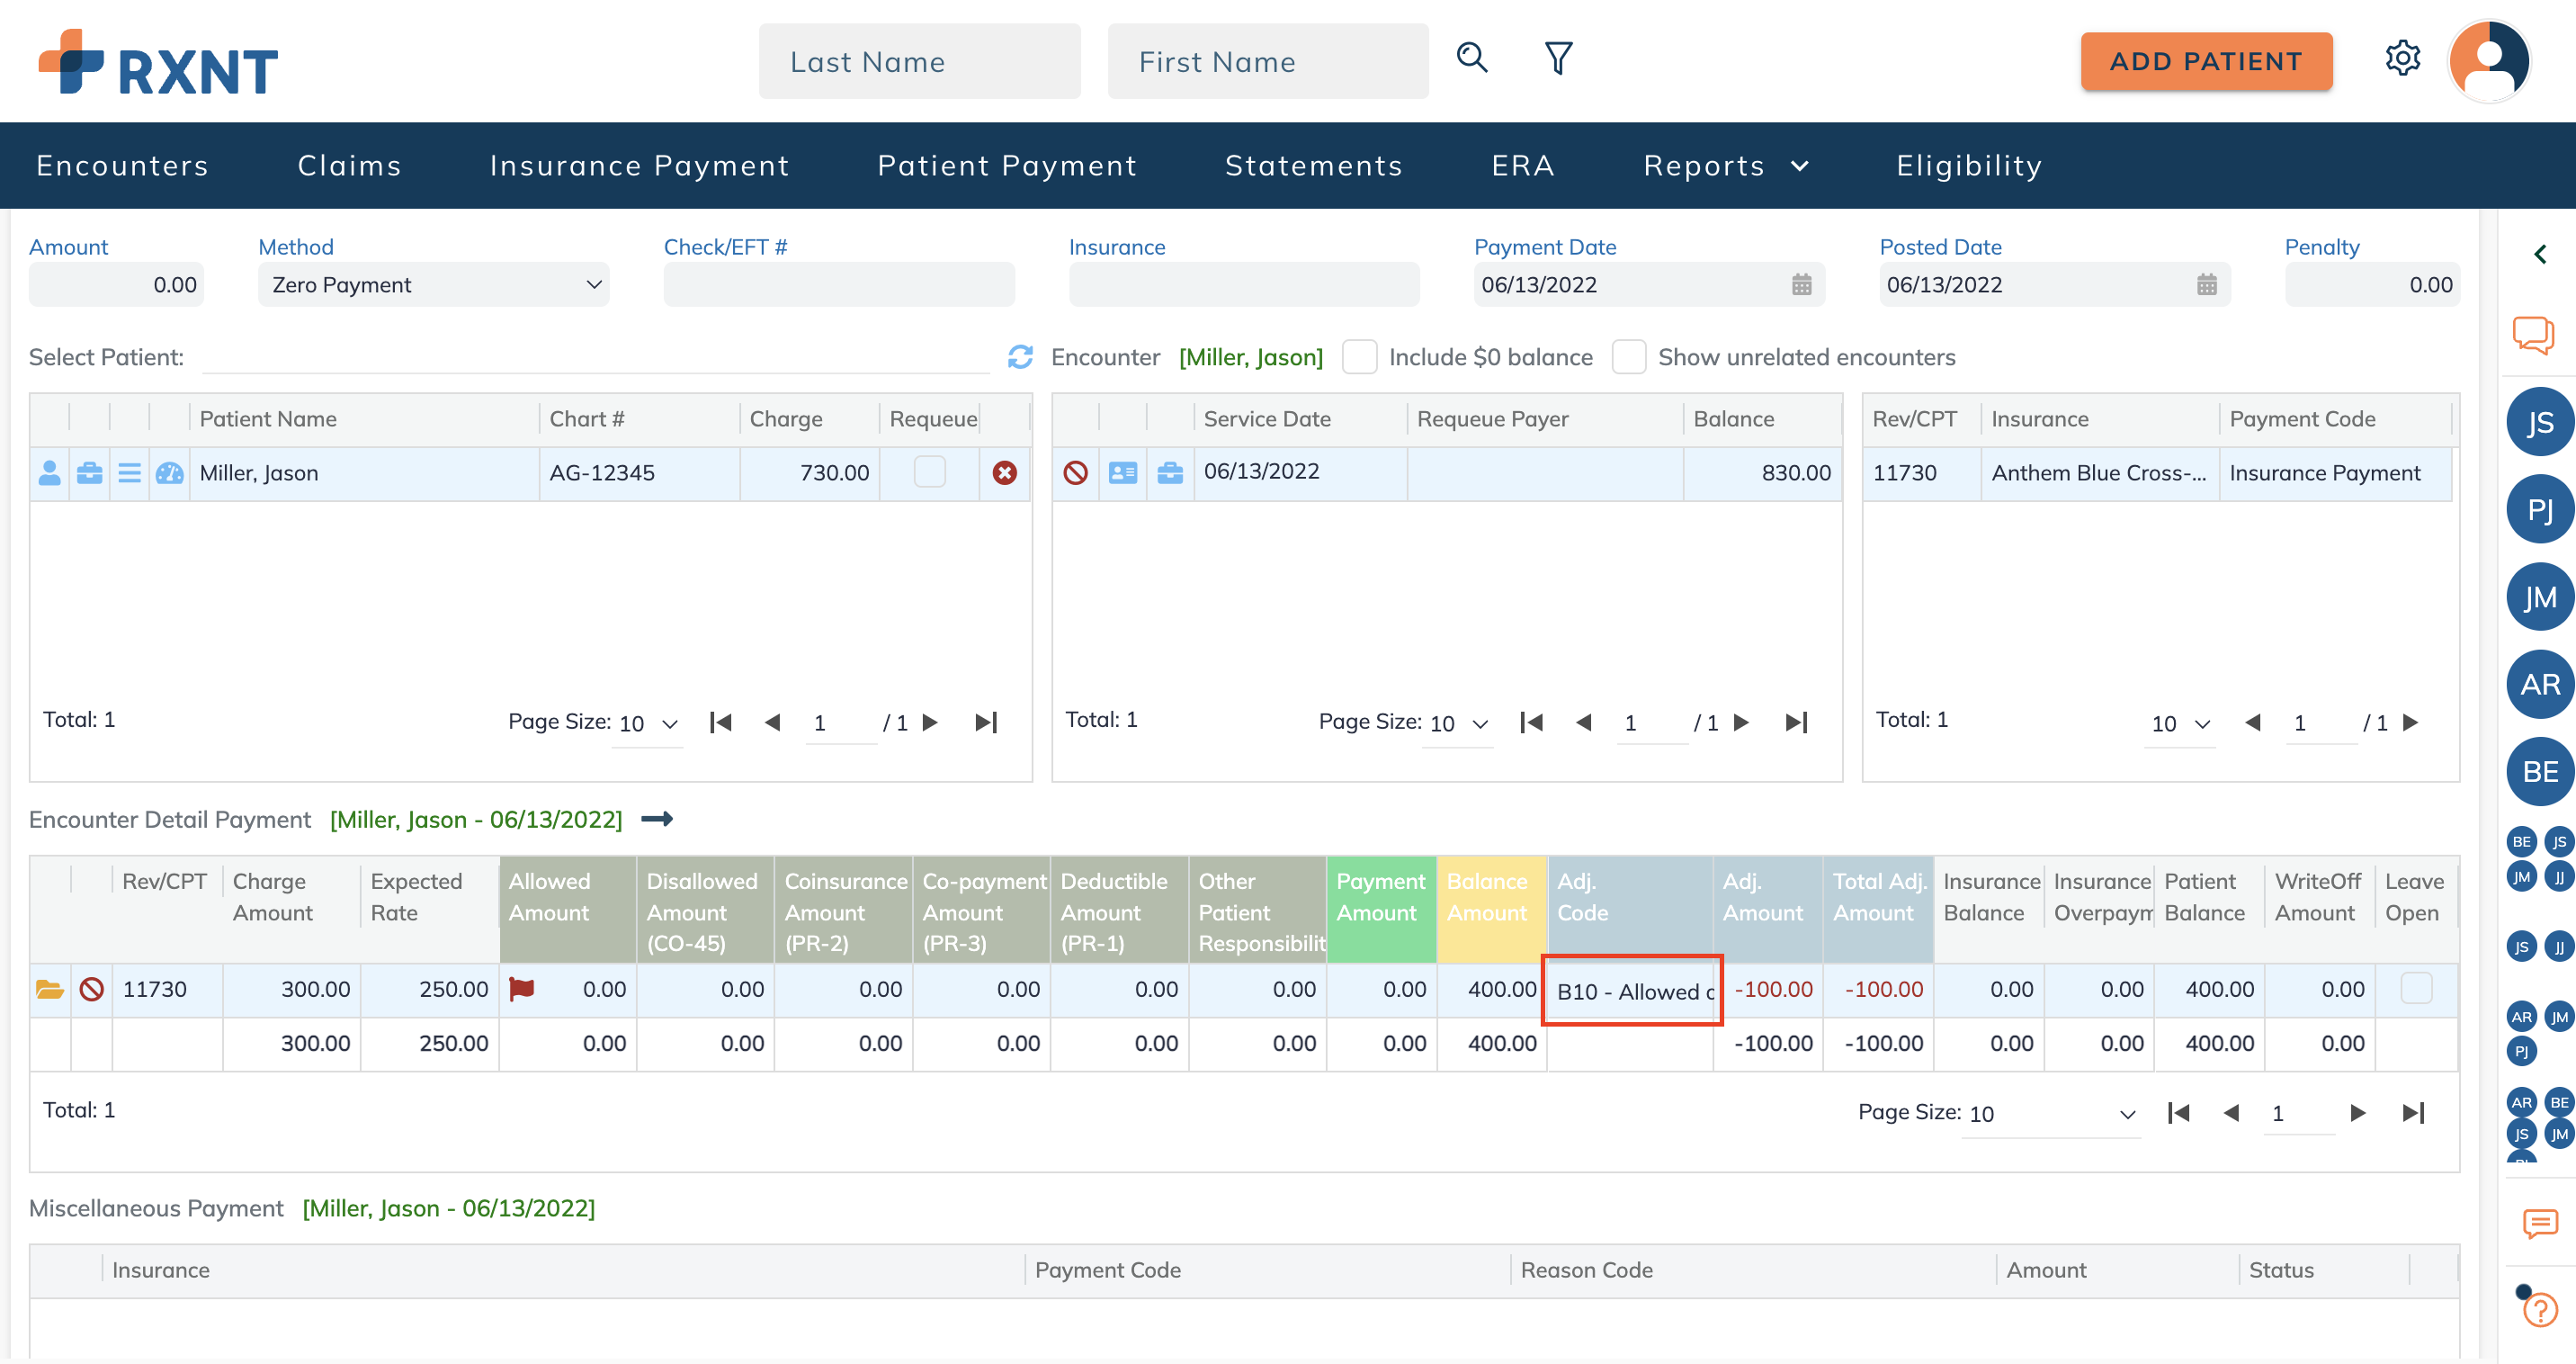
Task: Click the red flag in Allowed Amount
Action: (521, 989)
